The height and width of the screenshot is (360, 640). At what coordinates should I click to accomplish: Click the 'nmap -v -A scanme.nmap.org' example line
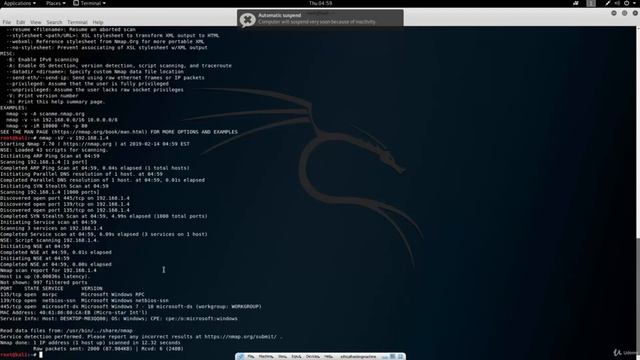click(x=45, y=114)
